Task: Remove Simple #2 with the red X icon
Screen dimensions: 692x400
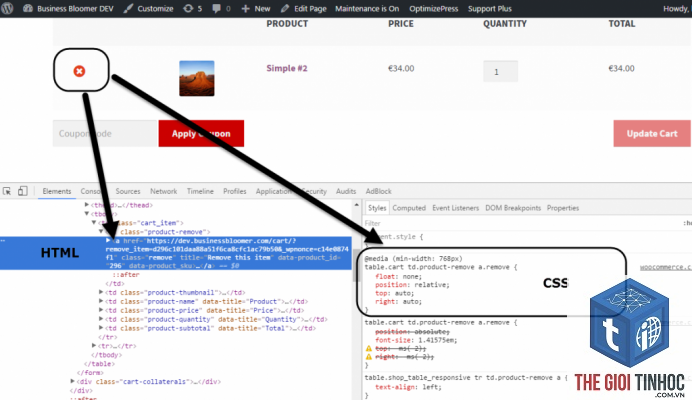Action: coord(79,71)
